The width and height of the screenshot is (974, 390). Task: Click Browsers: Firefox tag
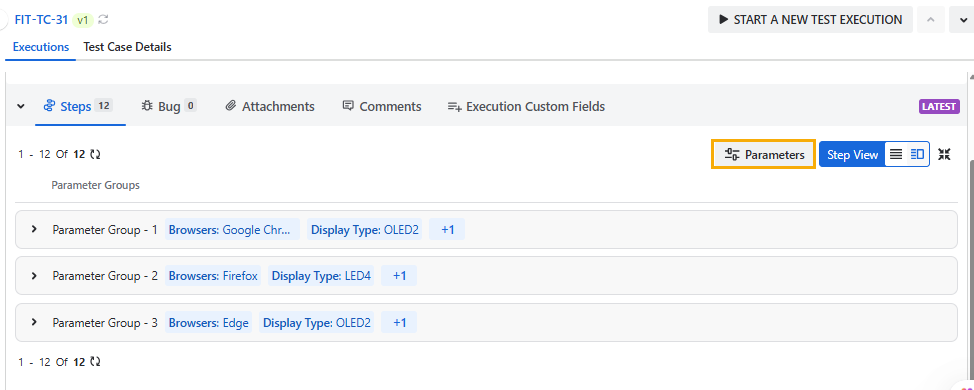213,276
